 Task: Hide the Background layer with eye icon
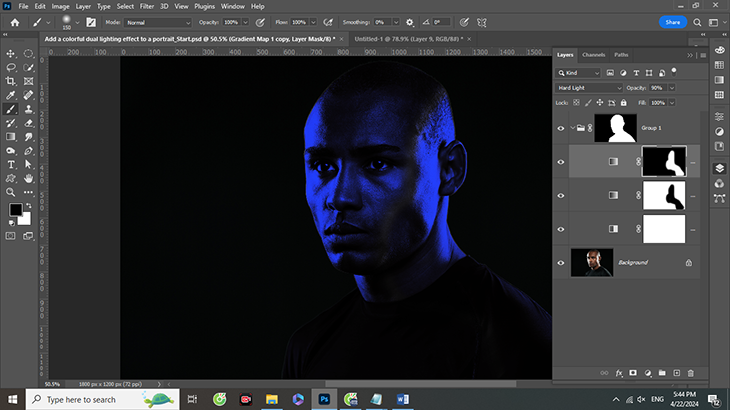[561, 263]
